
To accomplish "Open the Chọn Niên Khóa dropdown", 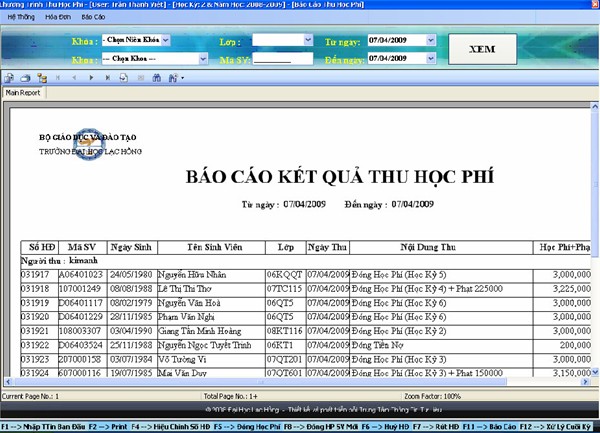I will (164, 42).
